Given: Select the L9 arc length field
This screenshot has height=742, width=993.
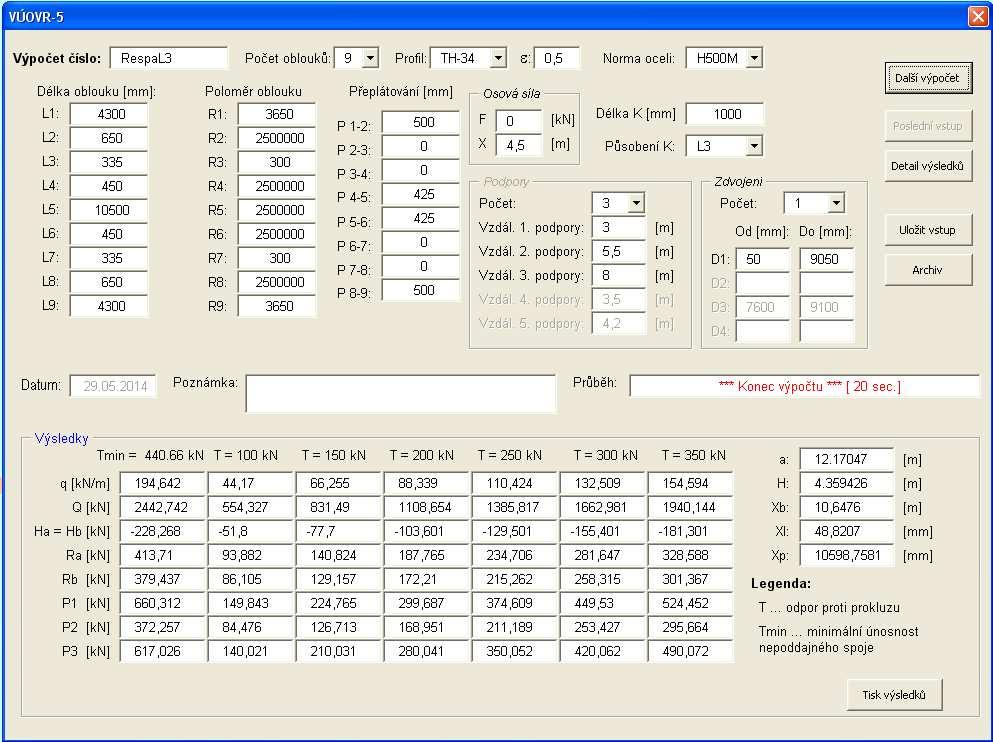Looking at the screenshot, I should click(109, 306).
